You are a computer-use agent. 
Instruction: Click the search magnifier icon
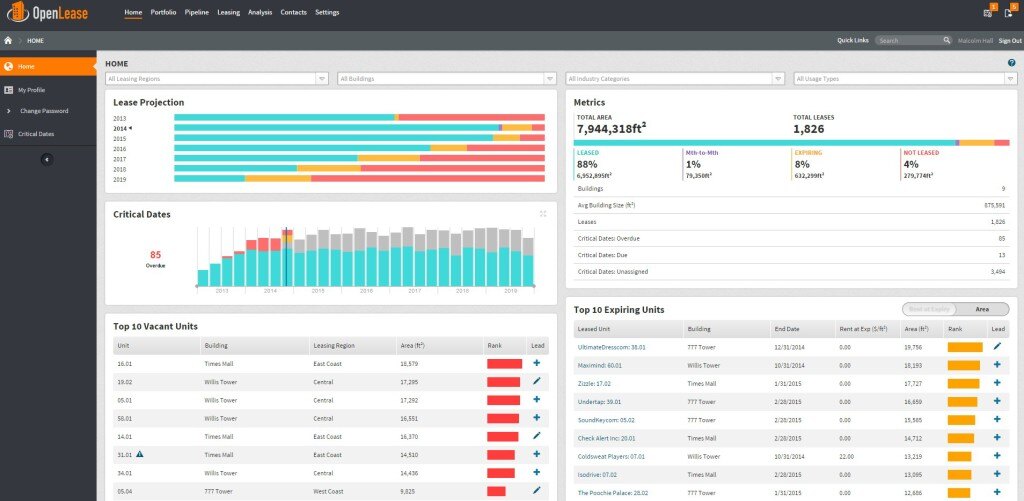(946, 41)
